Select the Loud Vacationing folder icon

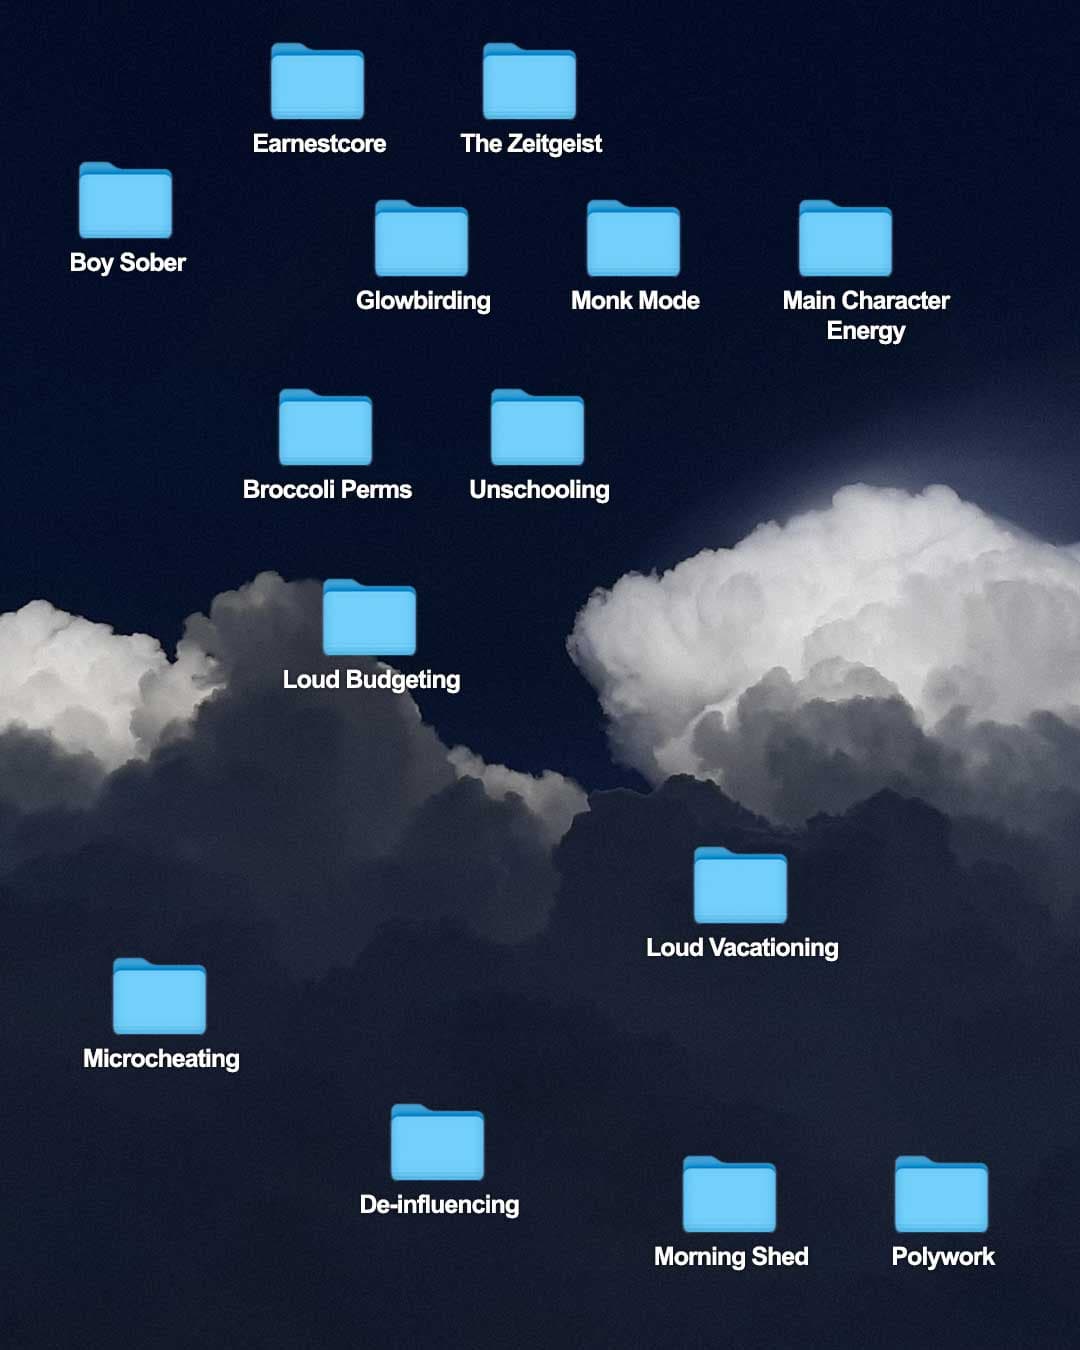pos(740,885)
